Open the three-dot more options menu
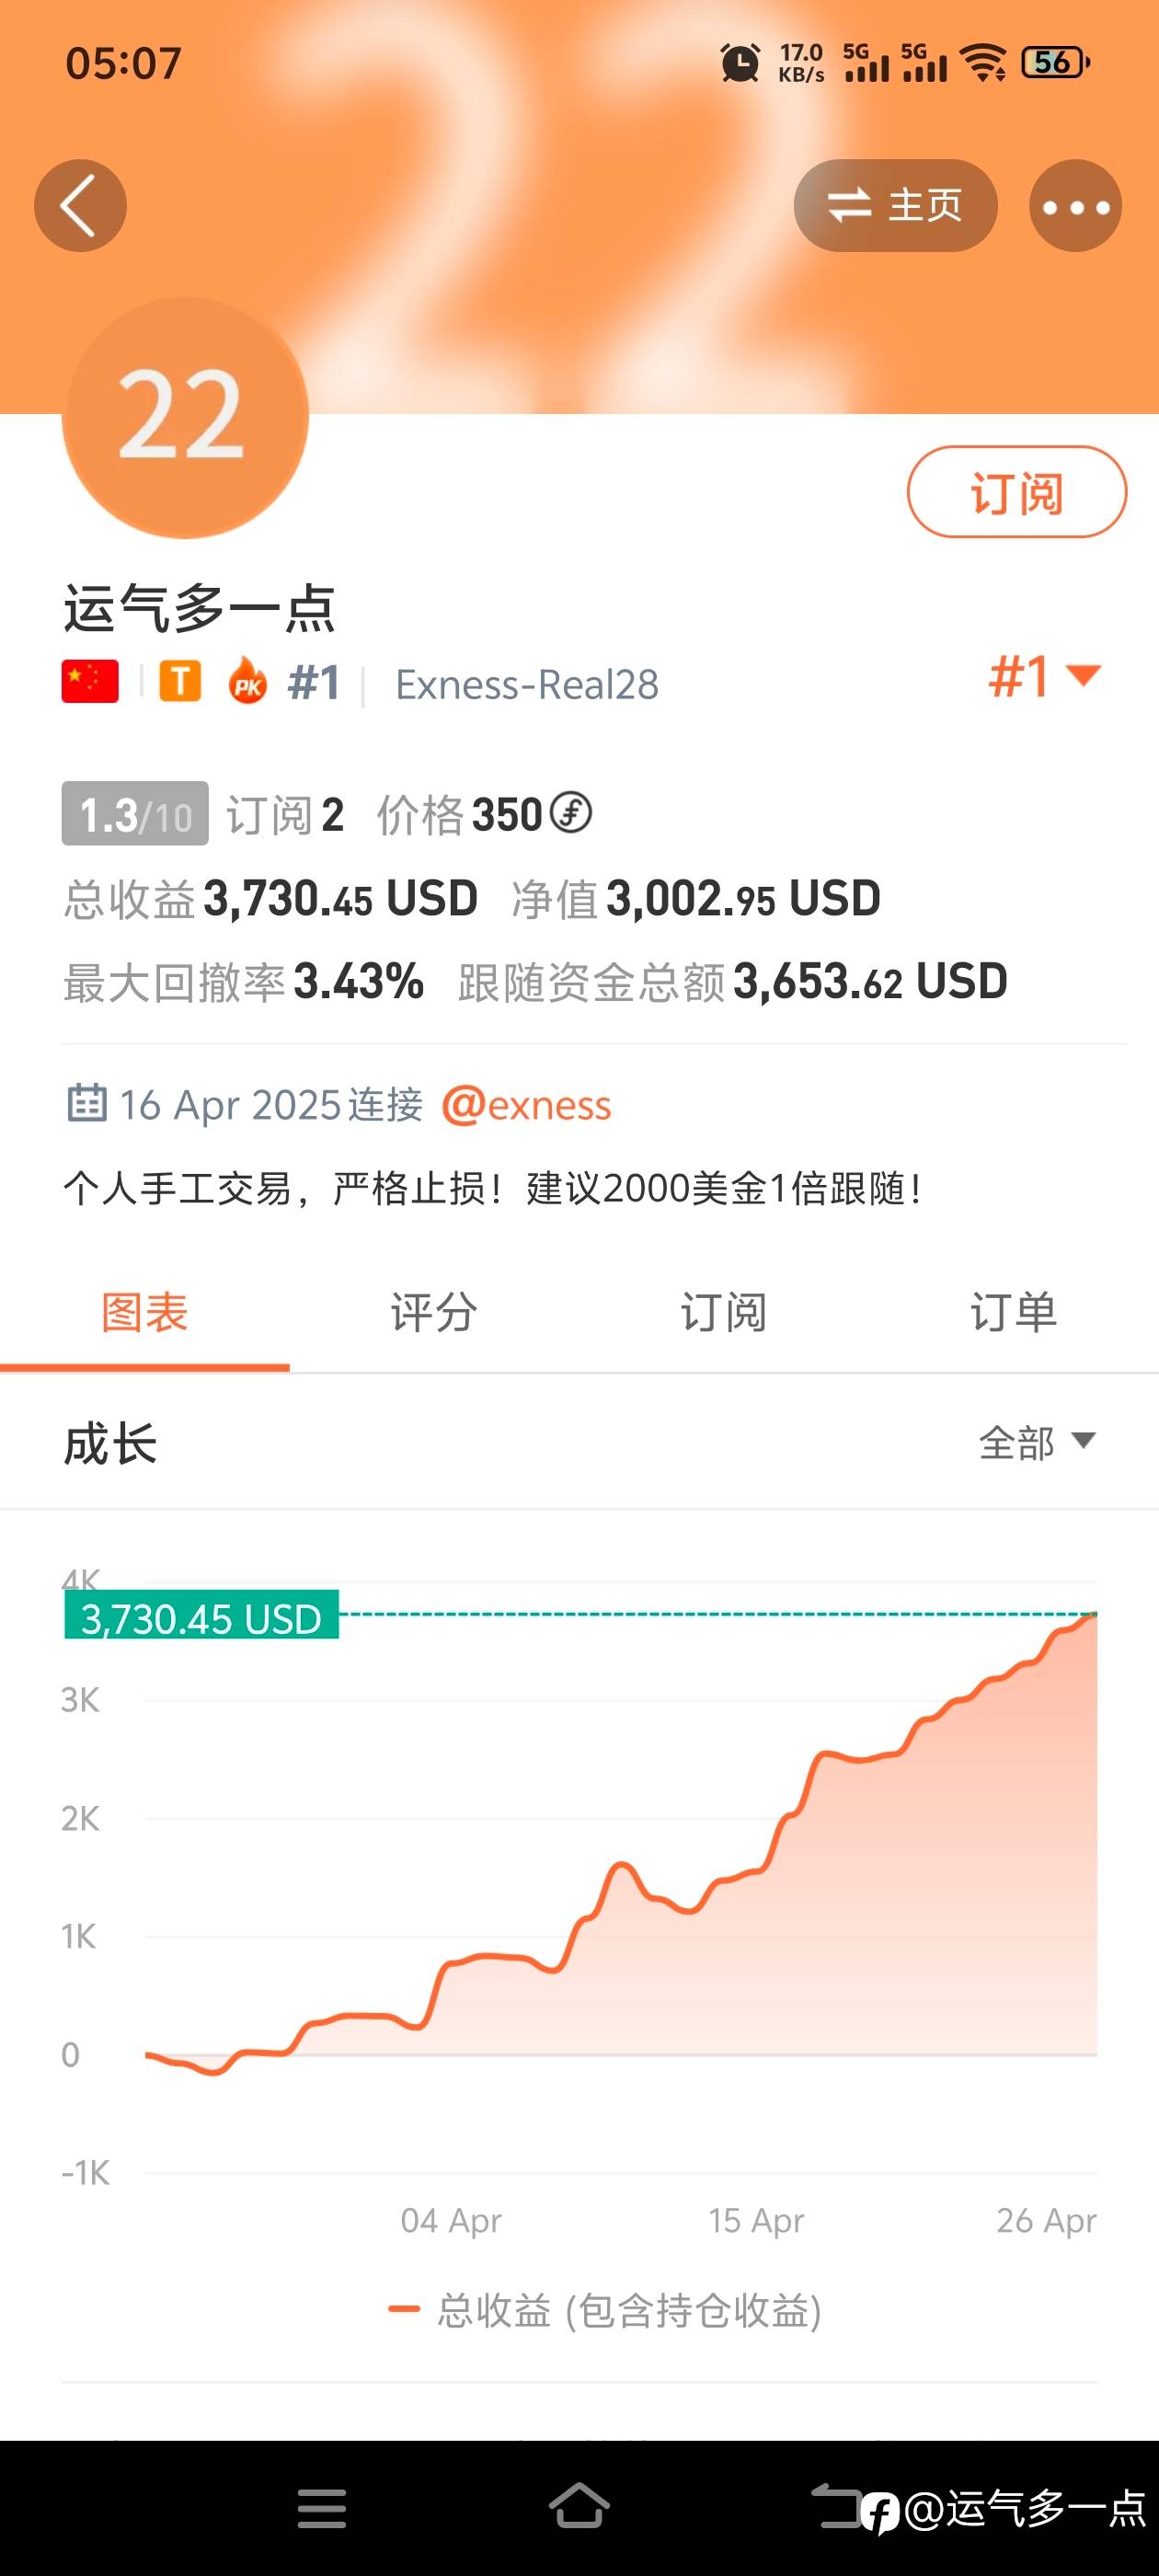 pos(1075,206)
